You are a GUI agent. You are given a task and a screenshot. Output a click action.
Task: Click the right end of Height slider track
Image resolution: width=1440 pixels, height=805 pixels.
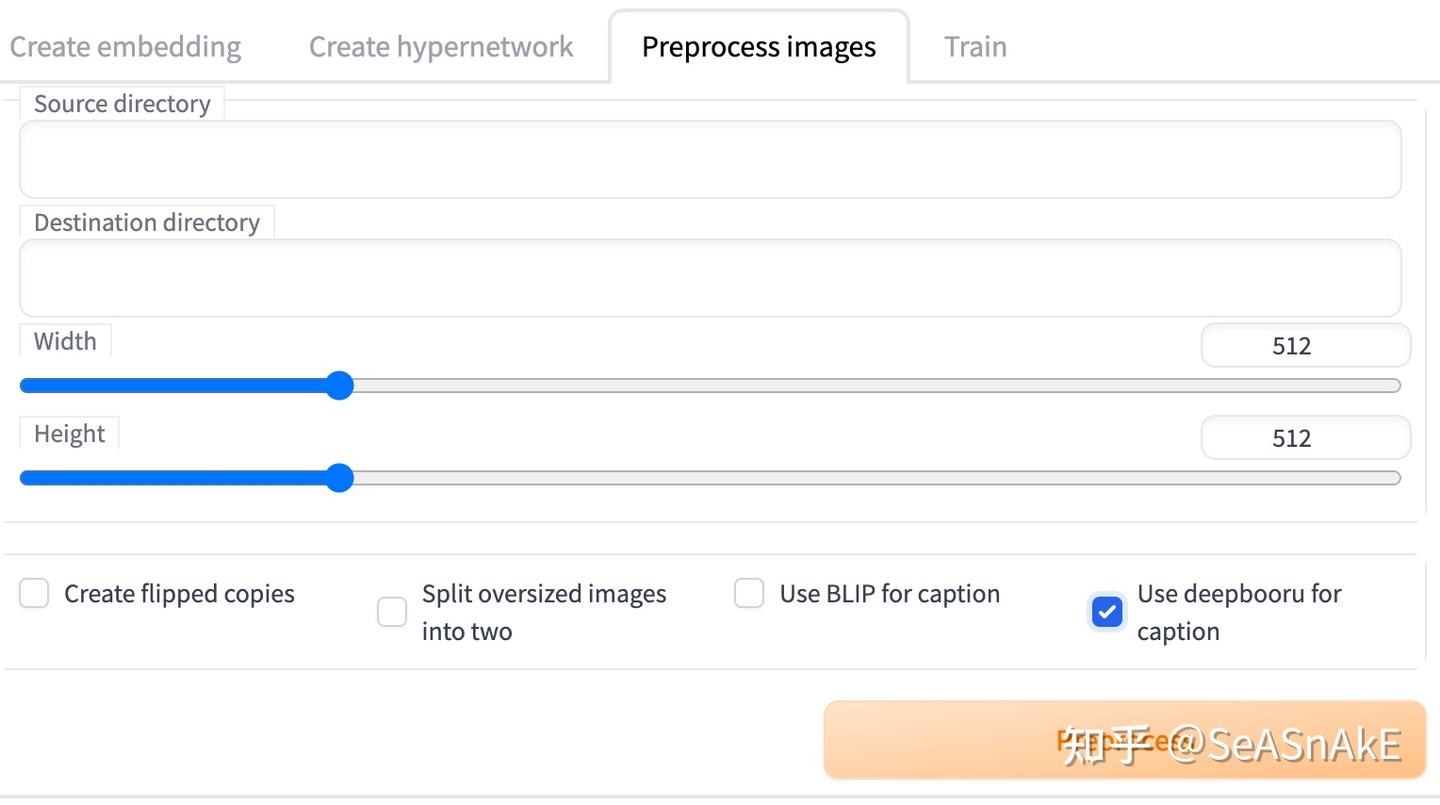(x=1393, y=478)
